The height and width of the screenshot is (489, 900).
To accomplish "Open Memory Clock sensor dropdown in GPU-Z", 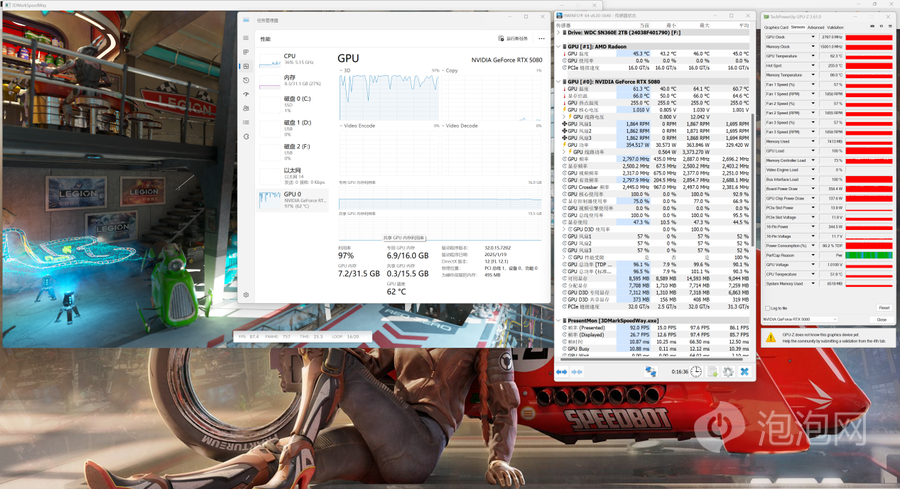I will tap(813, 46).
